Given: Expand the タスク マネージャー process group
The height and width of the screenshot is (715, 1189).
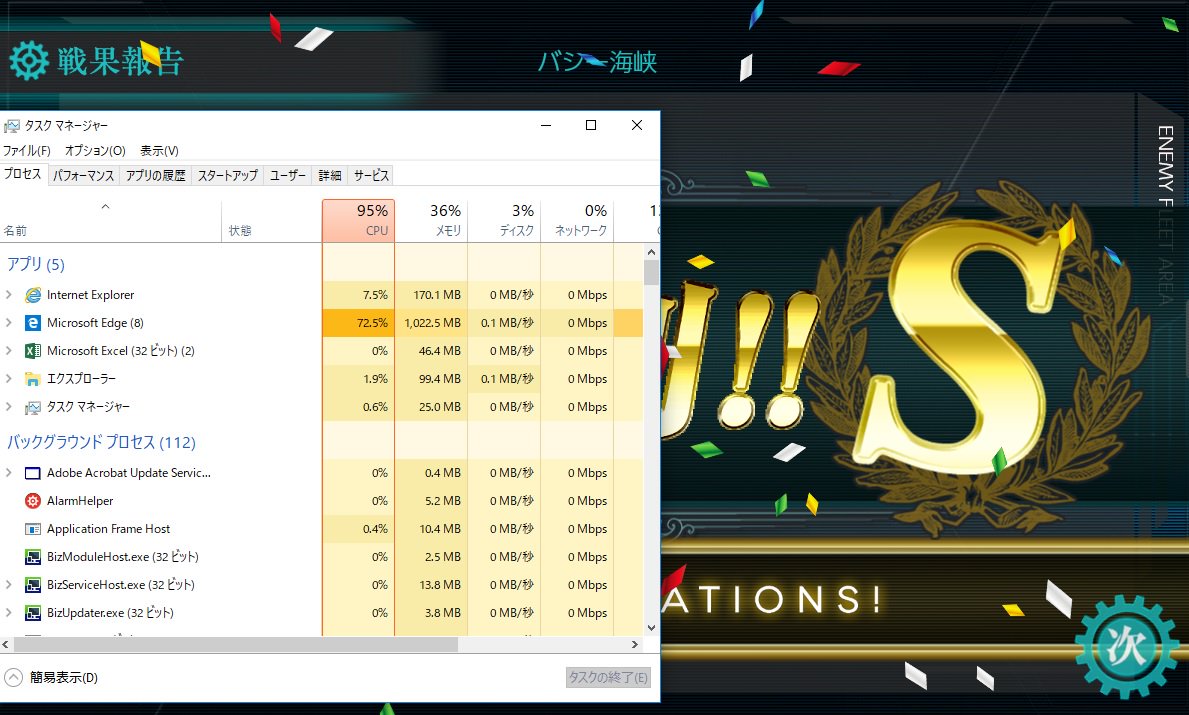Looking at the screenshot, I should pos(8,407).
